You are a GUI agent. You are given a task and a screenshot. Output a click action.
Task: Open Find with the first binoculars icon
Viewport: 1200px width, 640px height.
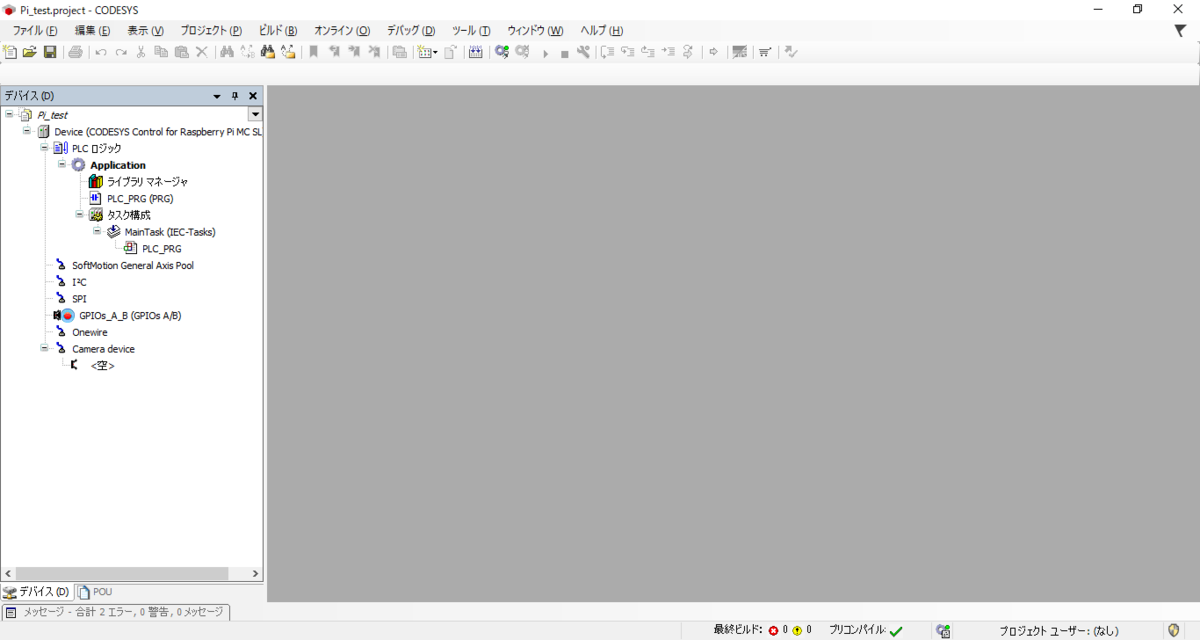point(227,52)
